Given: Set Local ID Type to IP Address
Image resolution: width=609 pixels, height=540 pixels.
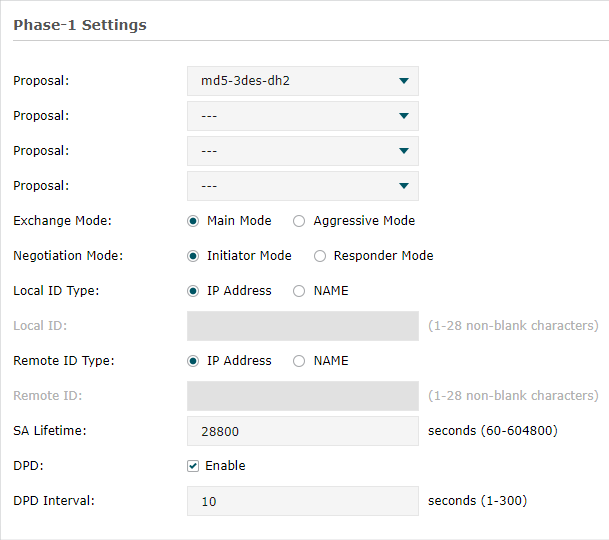Looking at the screenshot, I should [193, 291].
